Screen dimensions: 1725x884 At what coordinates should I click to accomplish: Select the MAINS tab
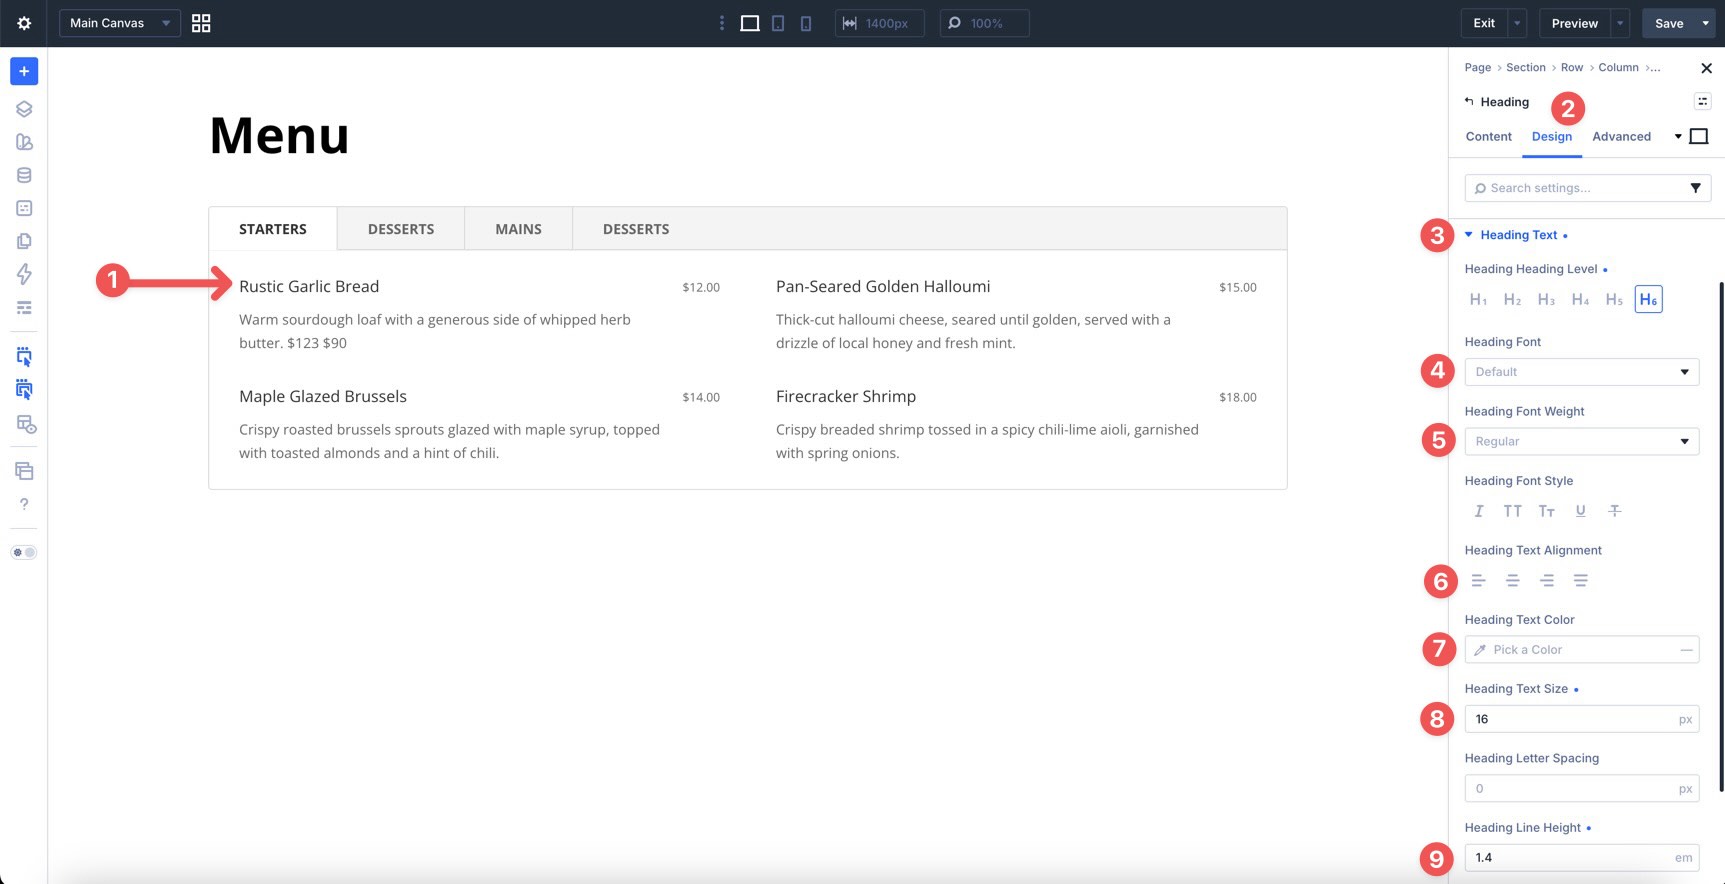518,229
